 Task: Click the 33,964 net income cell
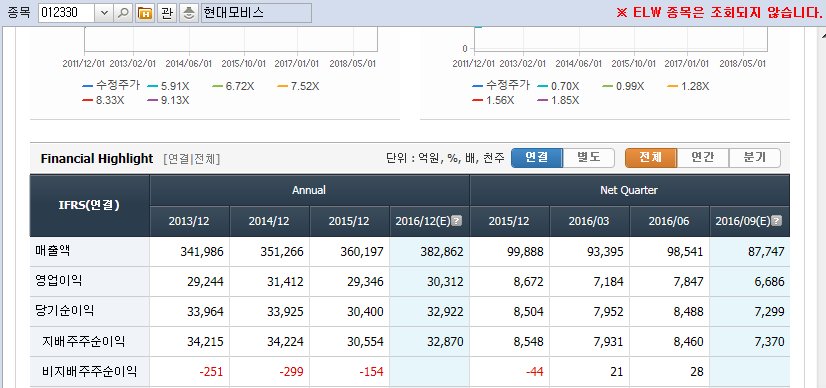pyautogui.click(x=190, y=312)
